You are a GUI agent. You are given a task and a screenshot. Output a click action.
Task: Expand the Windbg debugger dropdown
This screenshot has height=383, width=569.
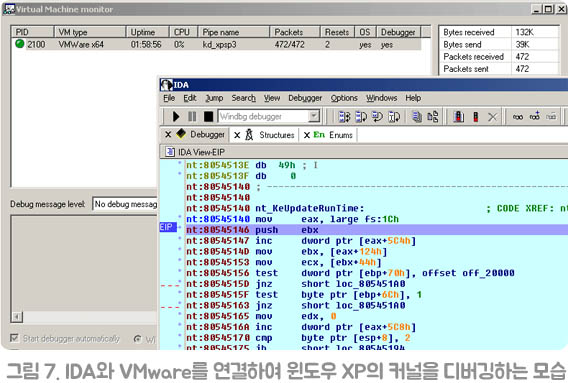point(314,117)
